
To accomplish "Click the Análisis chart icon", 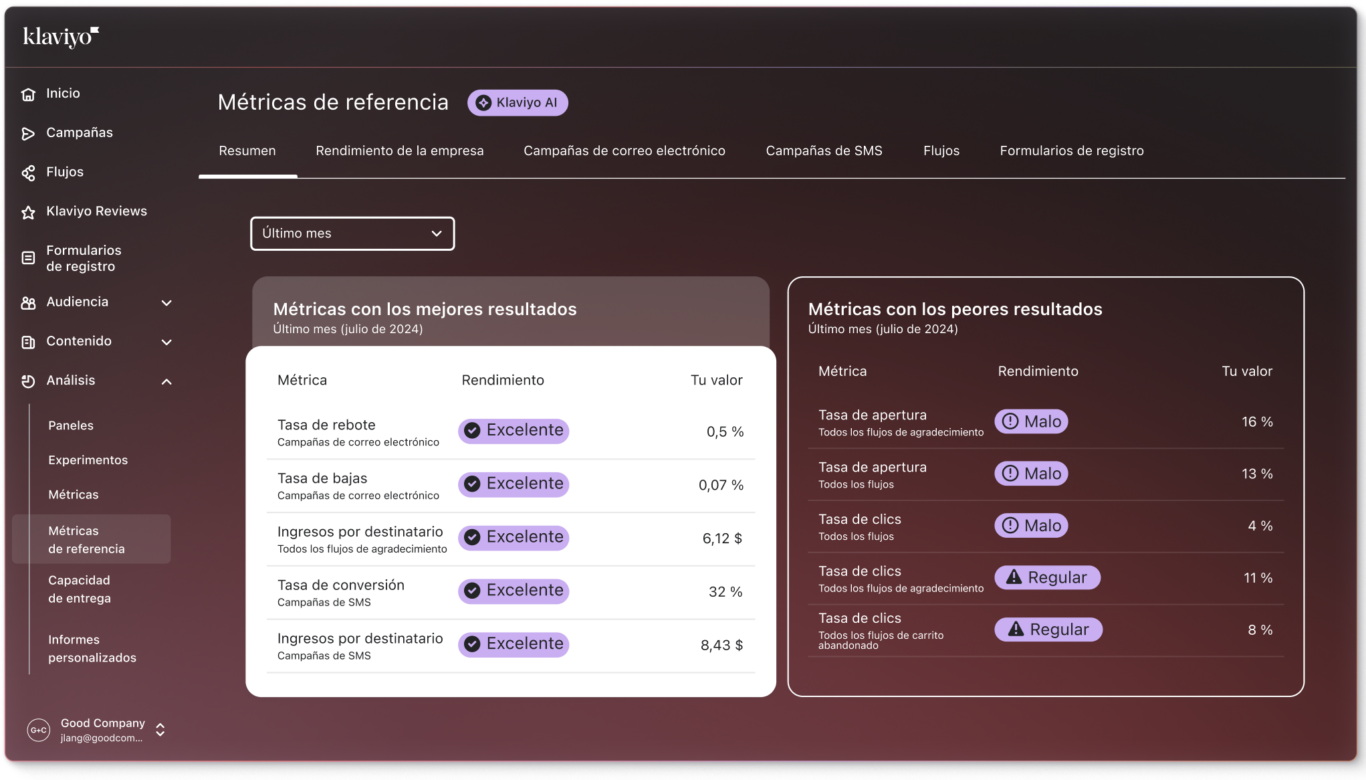I will click(x=28, y=381).
